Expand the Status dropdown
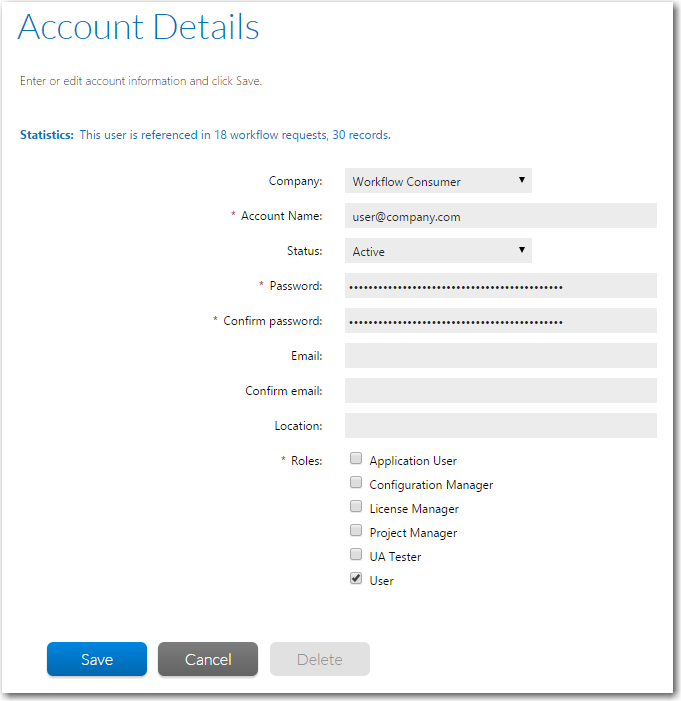The image size is (681, 701). [438, 251]
